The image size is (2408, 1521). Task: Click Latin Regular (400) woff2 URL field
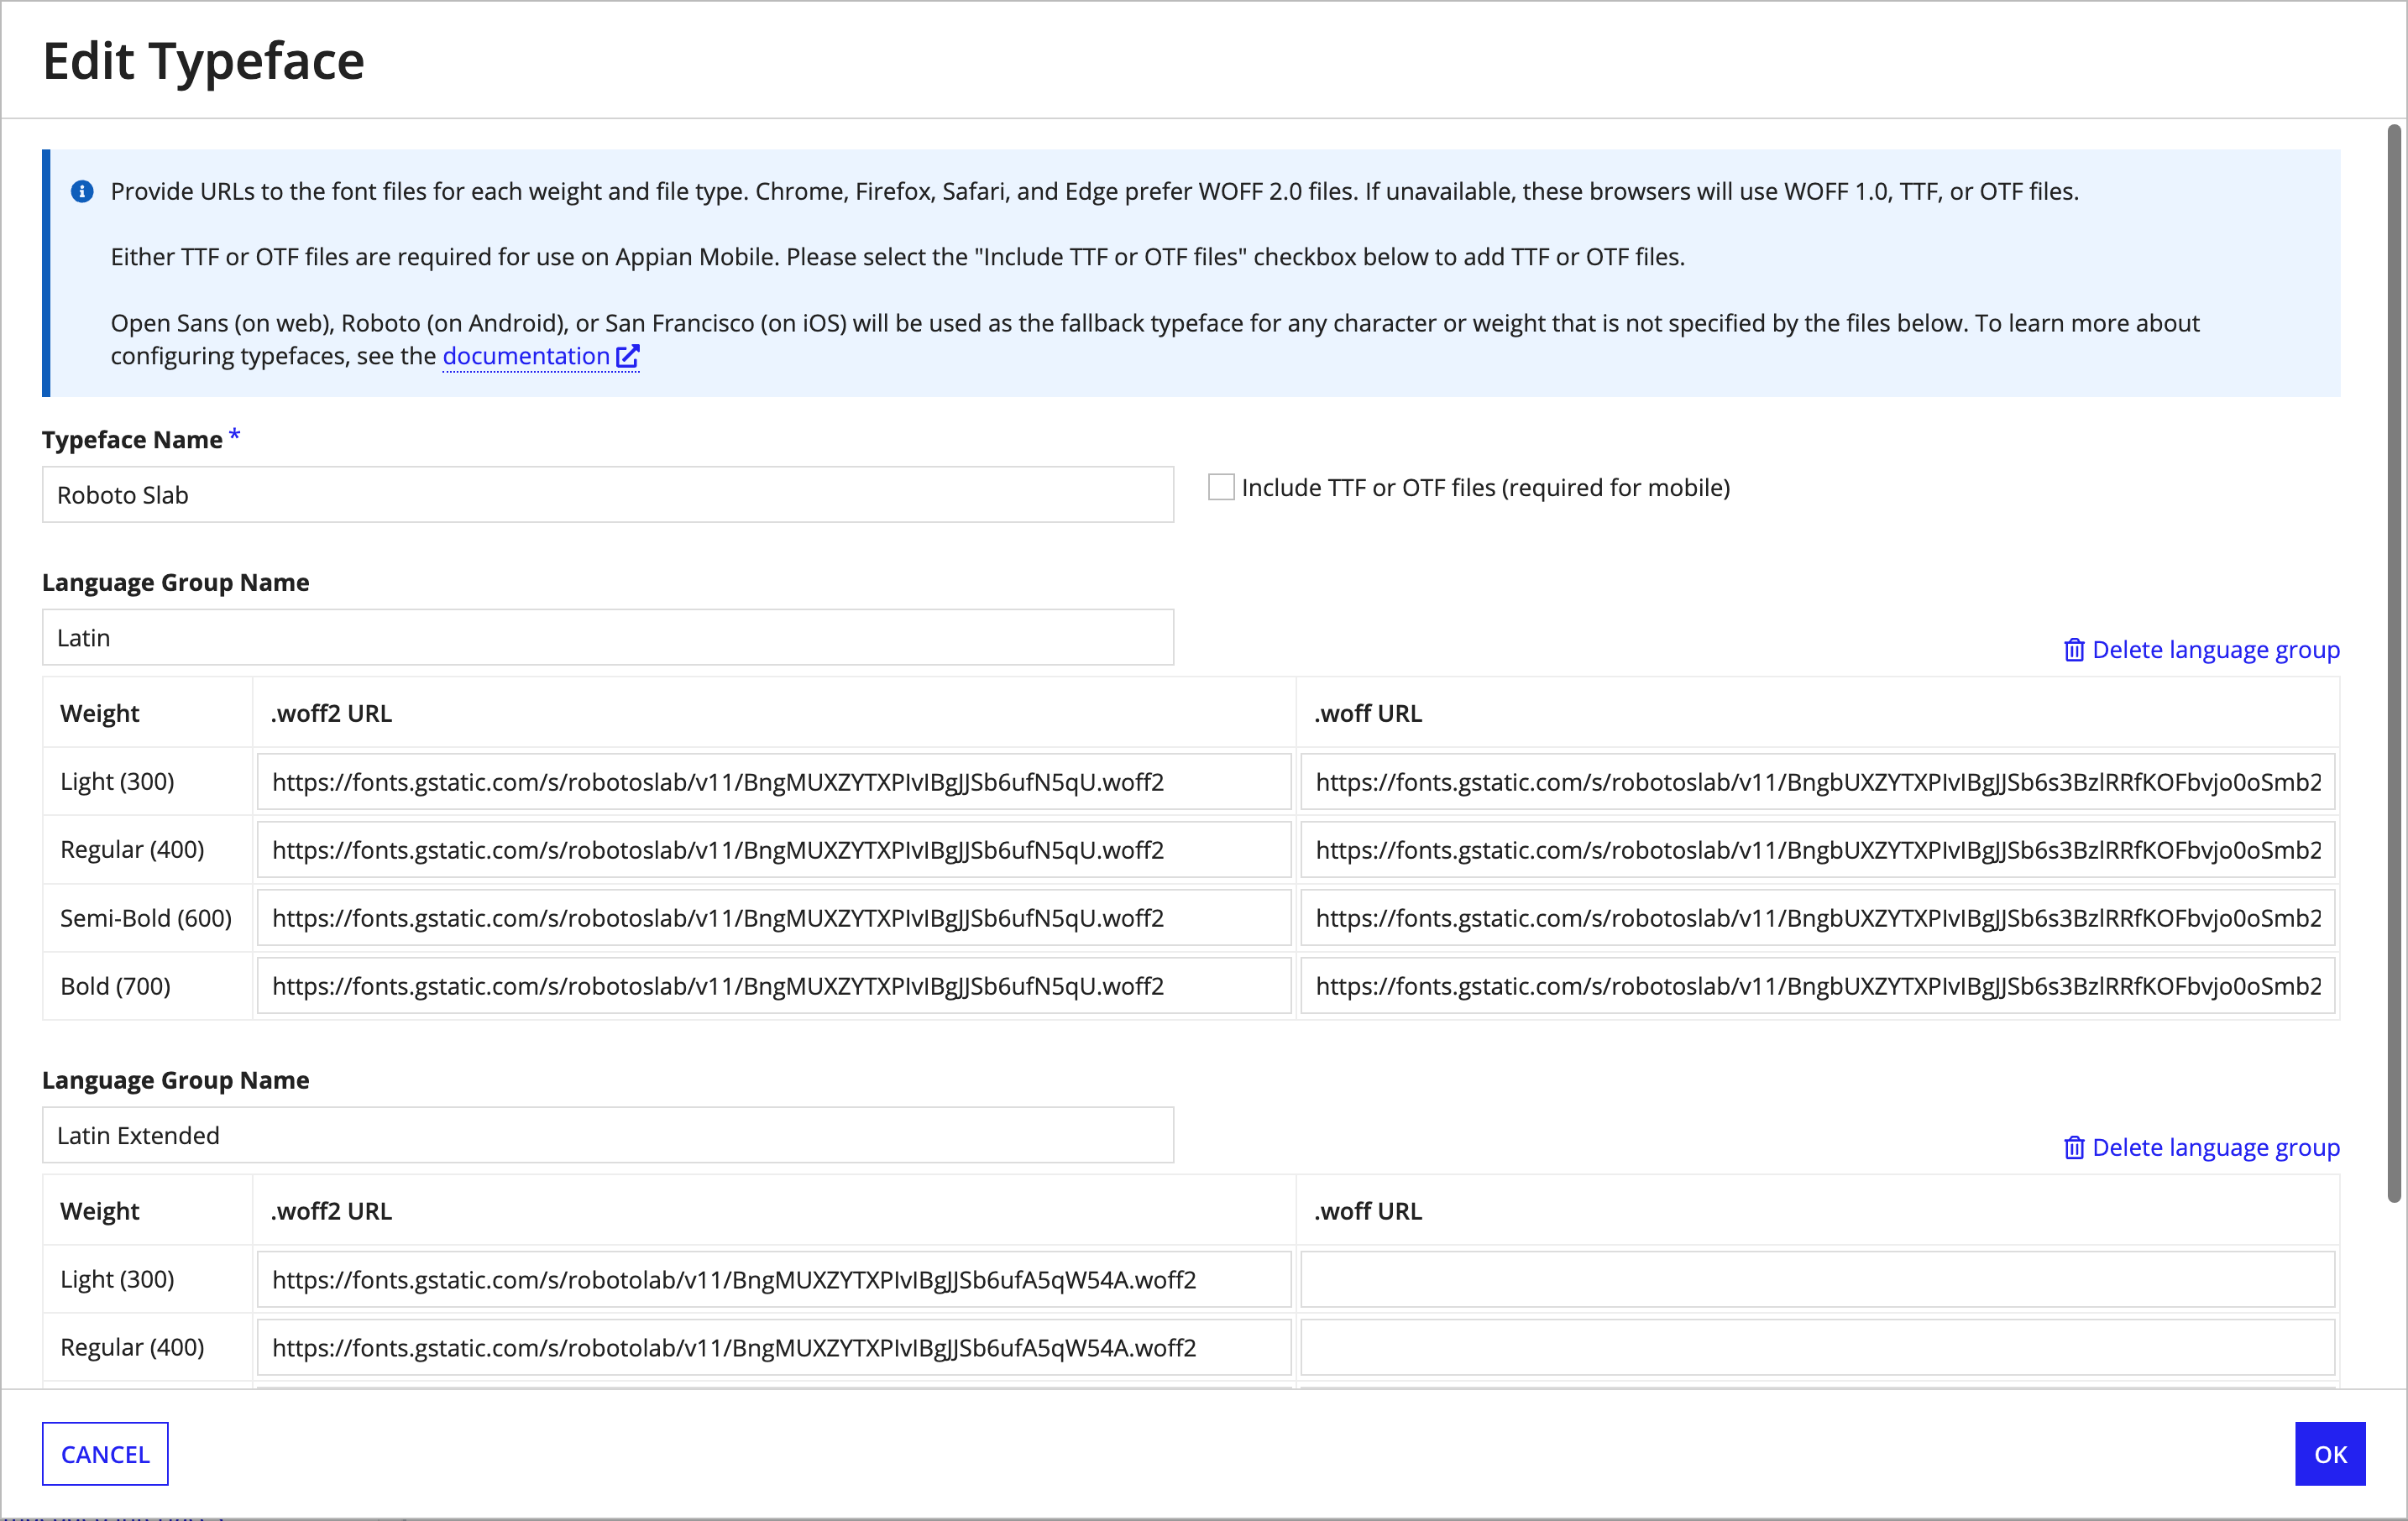click(x=774, y=849)
